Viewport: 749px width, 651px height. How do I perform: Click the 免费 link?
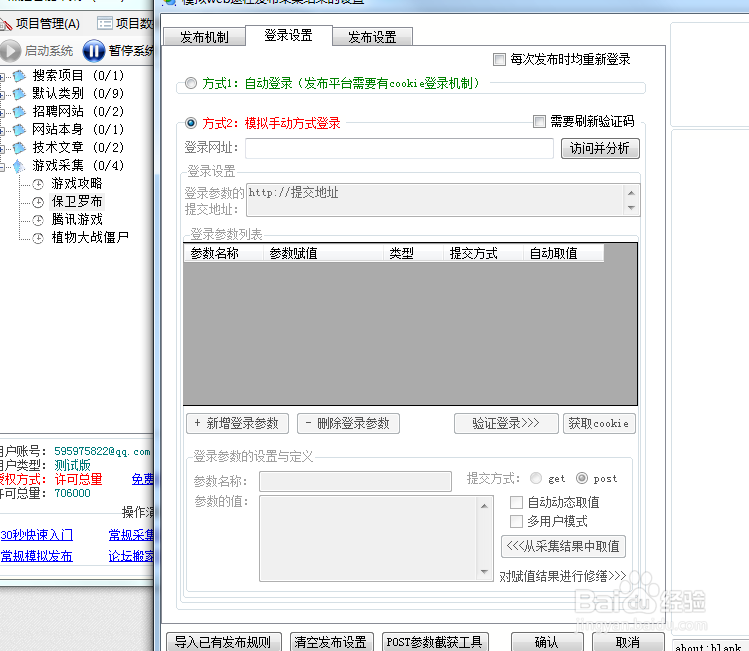coord(142,479)
